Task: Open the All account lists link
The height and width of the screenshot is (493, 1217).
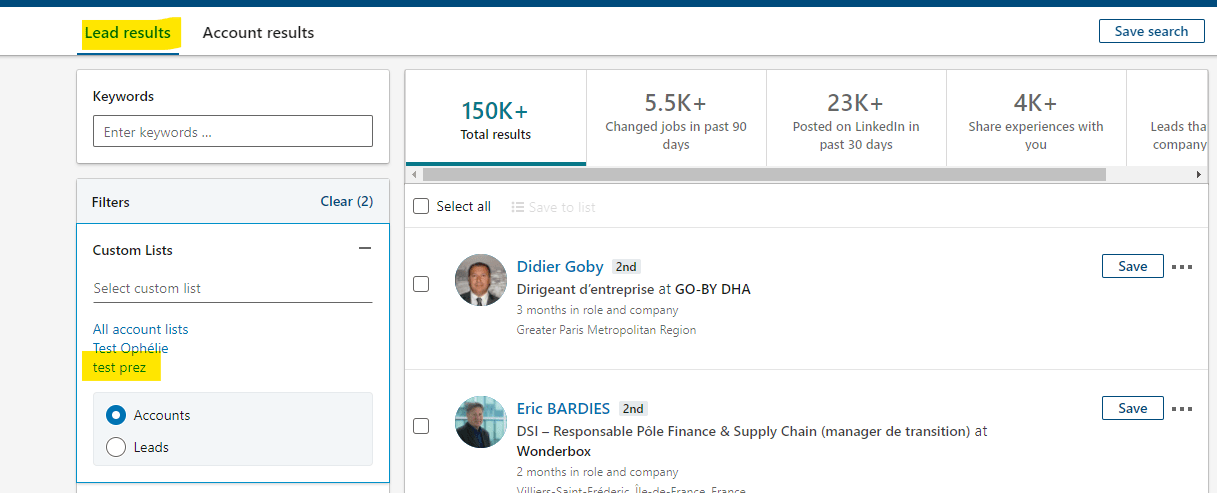Action: [140, 329]
